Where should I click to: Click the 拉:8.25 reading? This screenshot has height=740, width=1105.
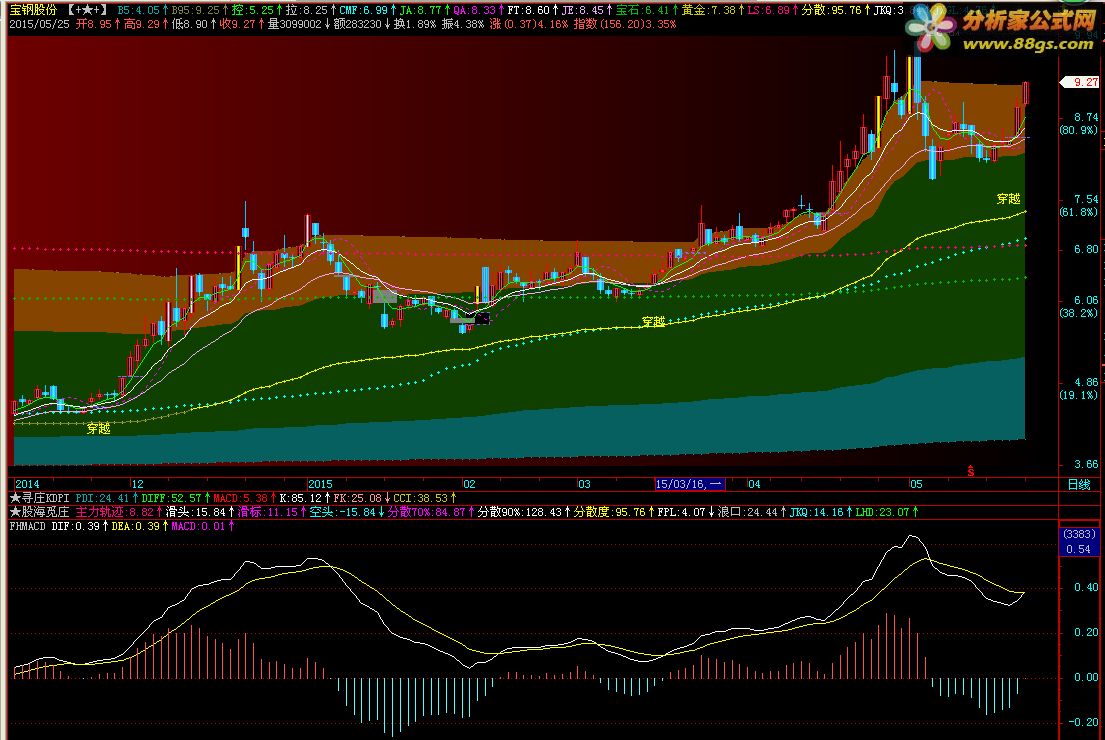click(306, 10)
